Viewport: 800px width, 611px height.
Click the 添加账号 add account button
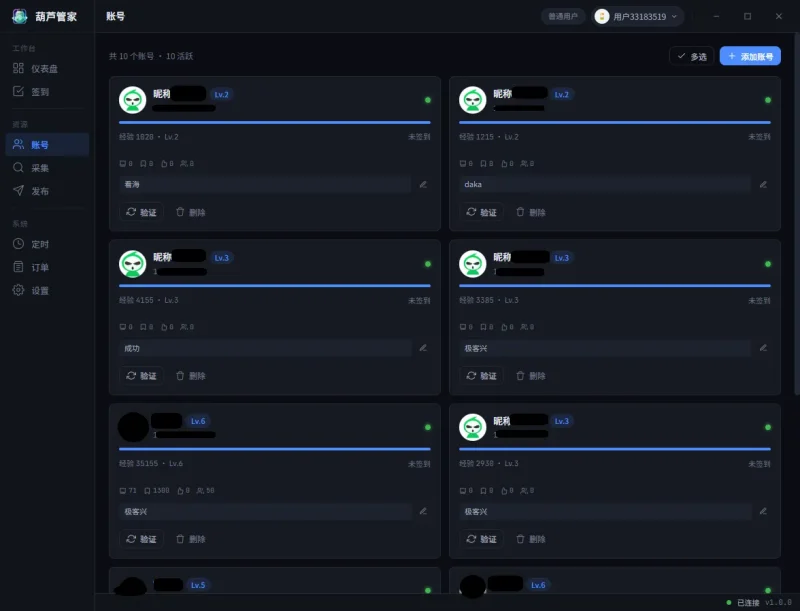coord(750,56)
